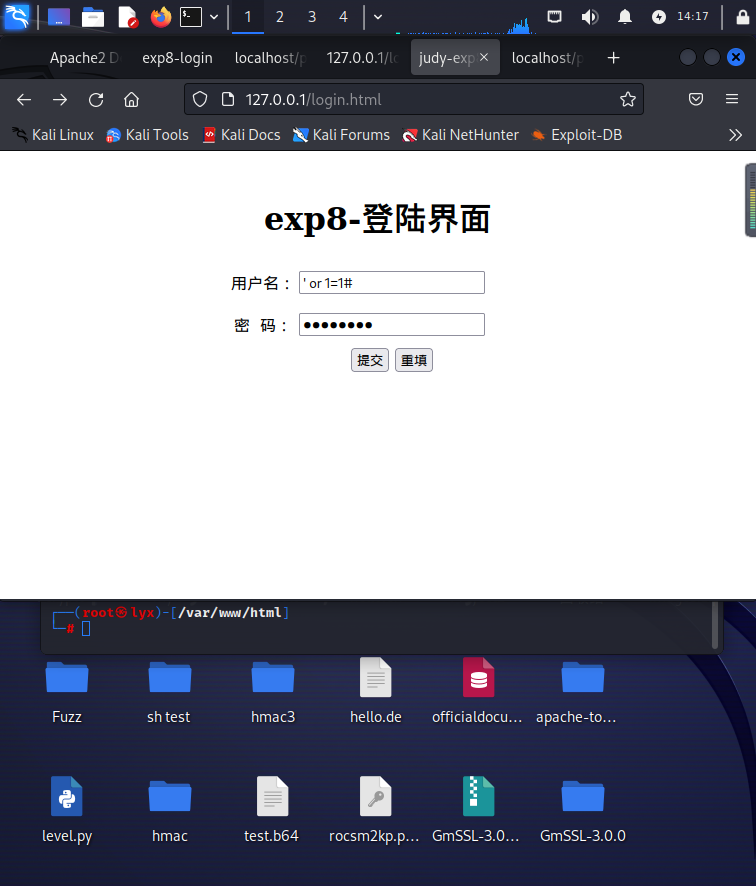The height and width of the screenshot is (886, 756).
Task: Click the lock screen padlock icon
Action: [743, 17]
